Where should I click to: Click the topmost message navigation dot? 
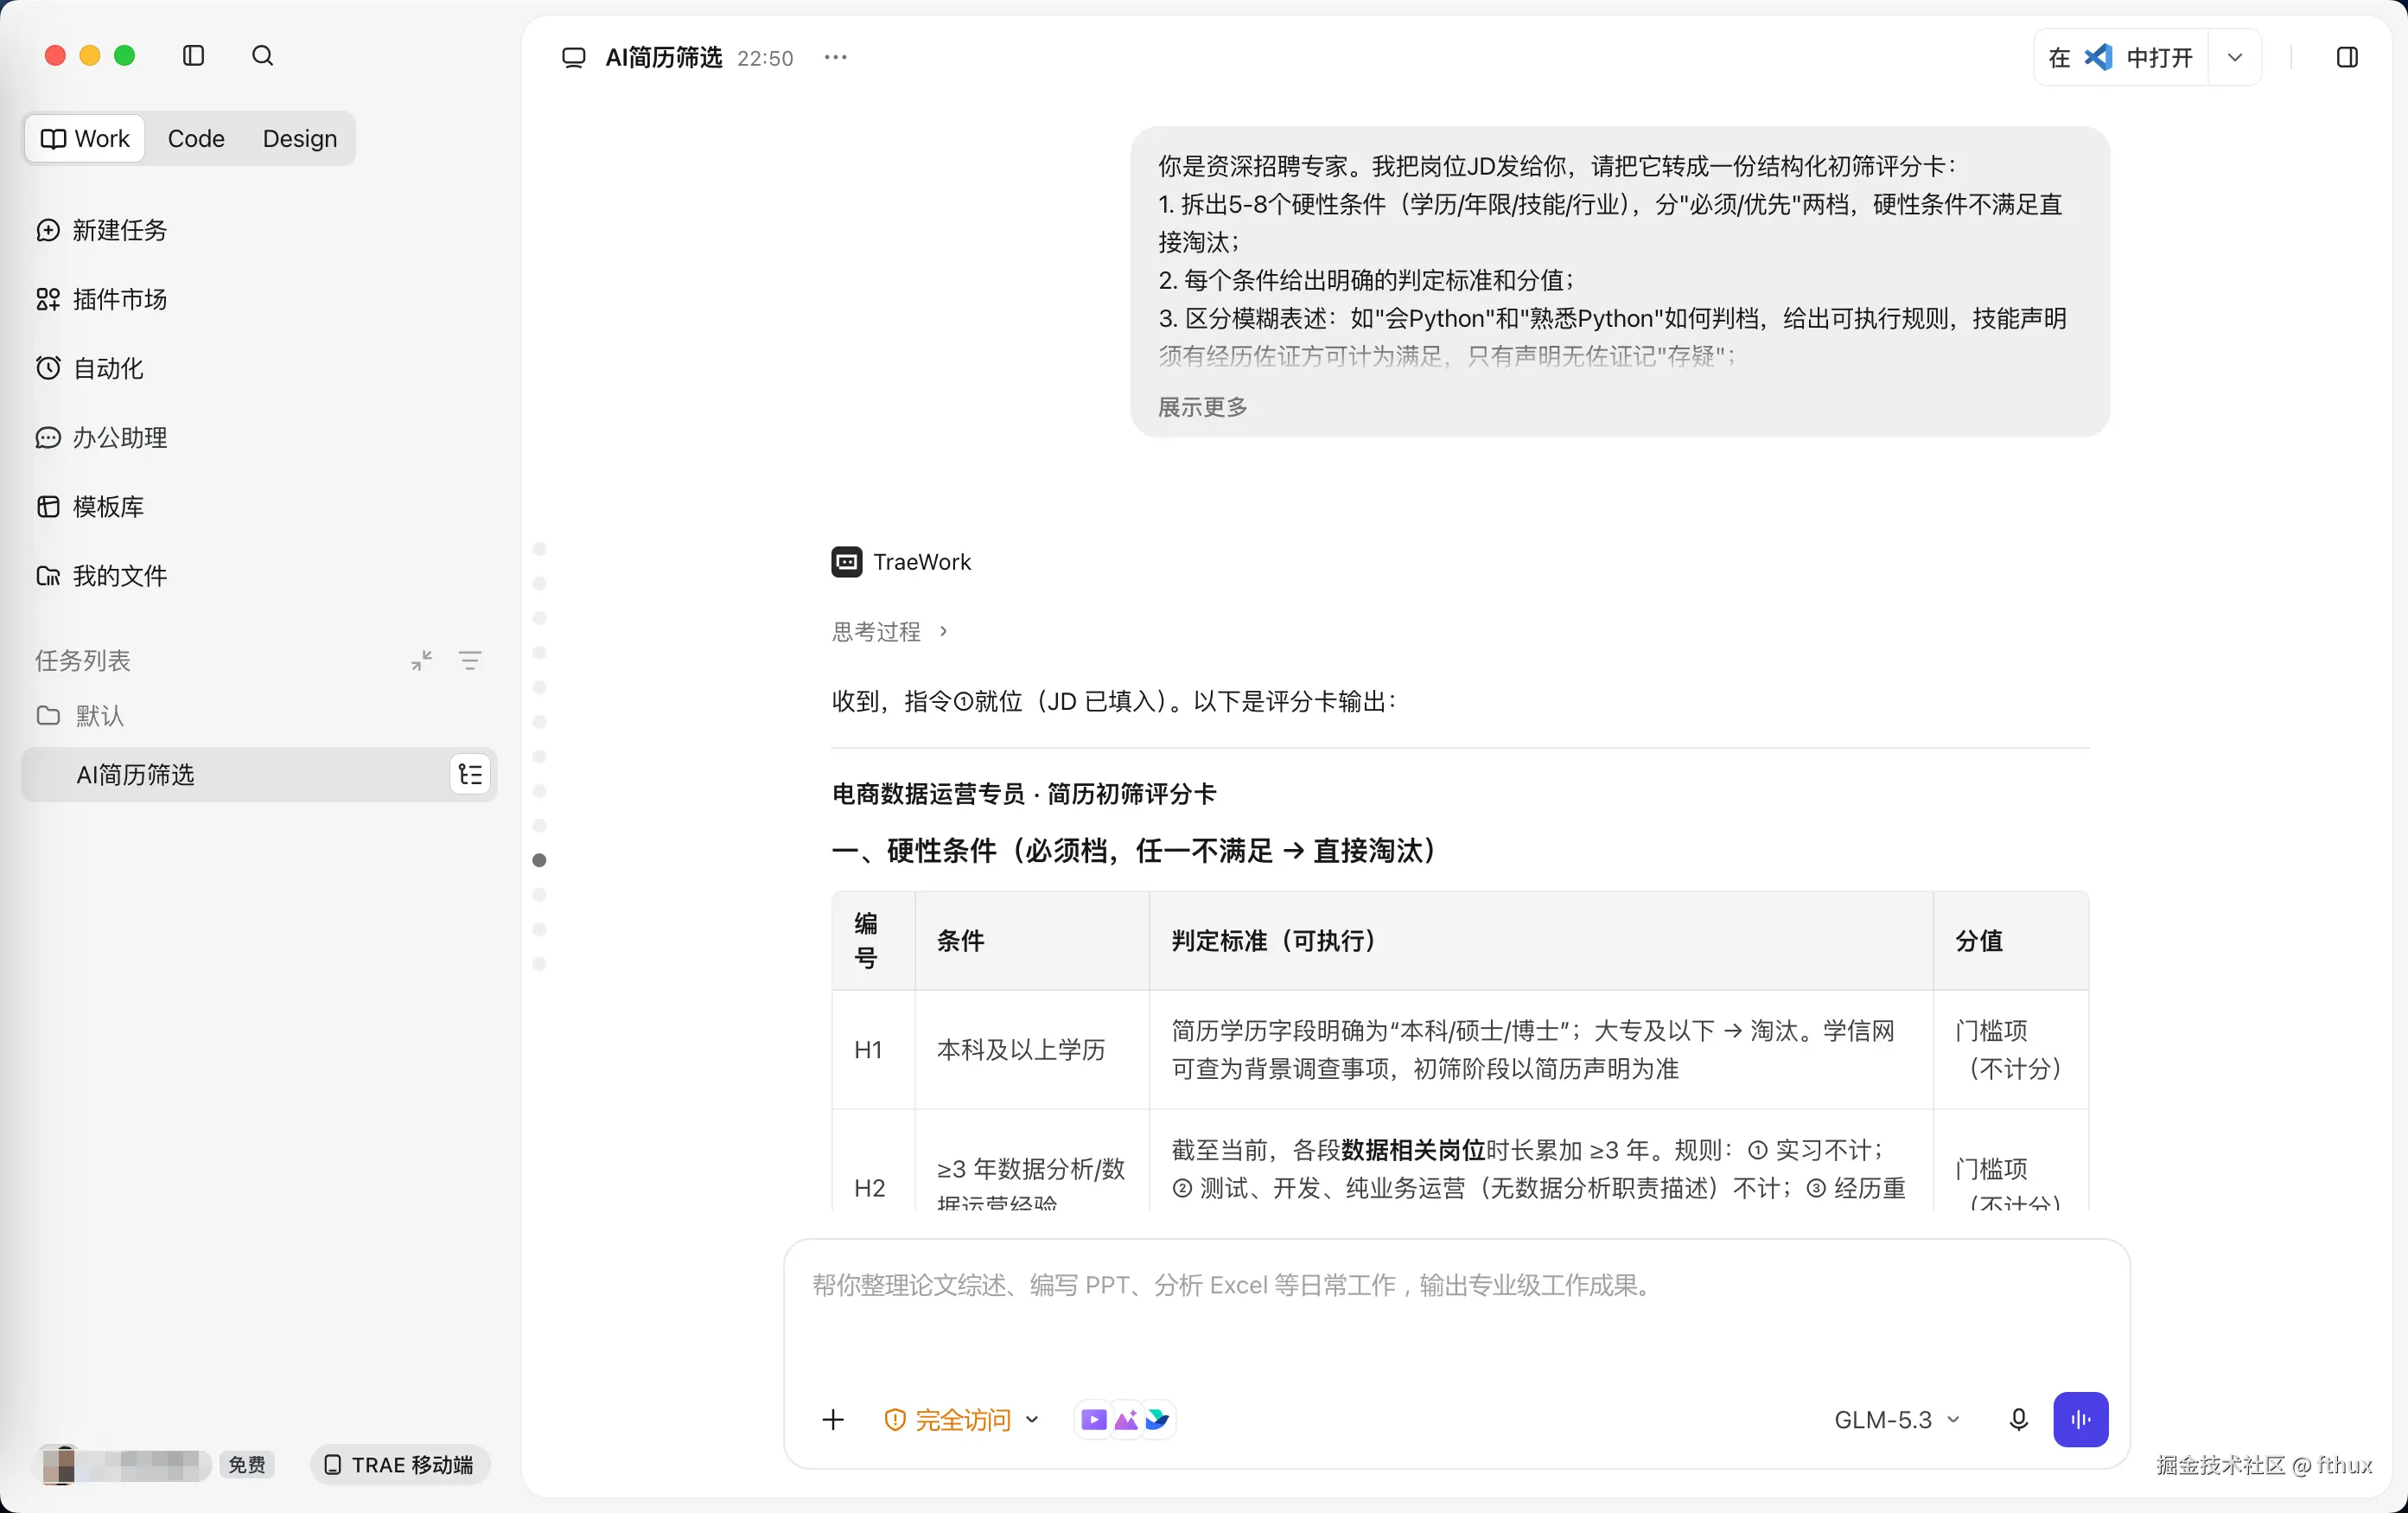tap(540, 549)
